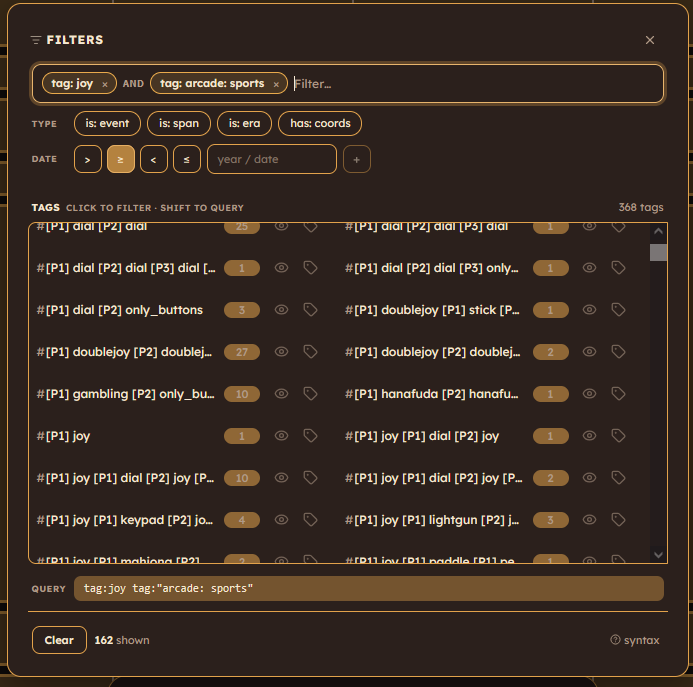This screenshot has height=687, width=693.
Task: Click the '162 shown' result count
Action: 122,640
